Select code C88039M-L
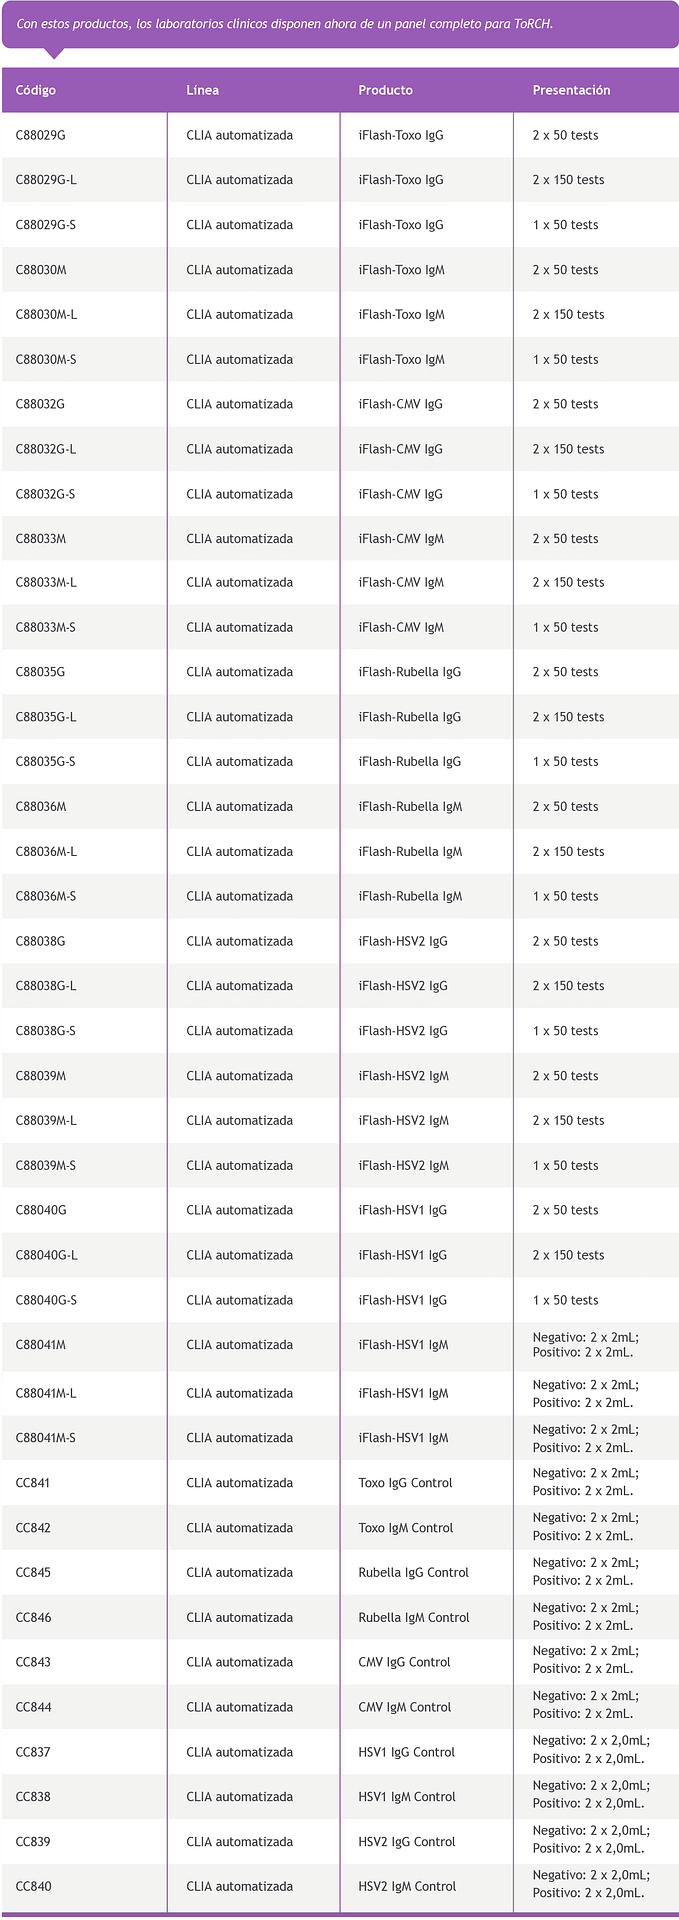Viewport: 679px width, 1920px height. click(46, 1120)
